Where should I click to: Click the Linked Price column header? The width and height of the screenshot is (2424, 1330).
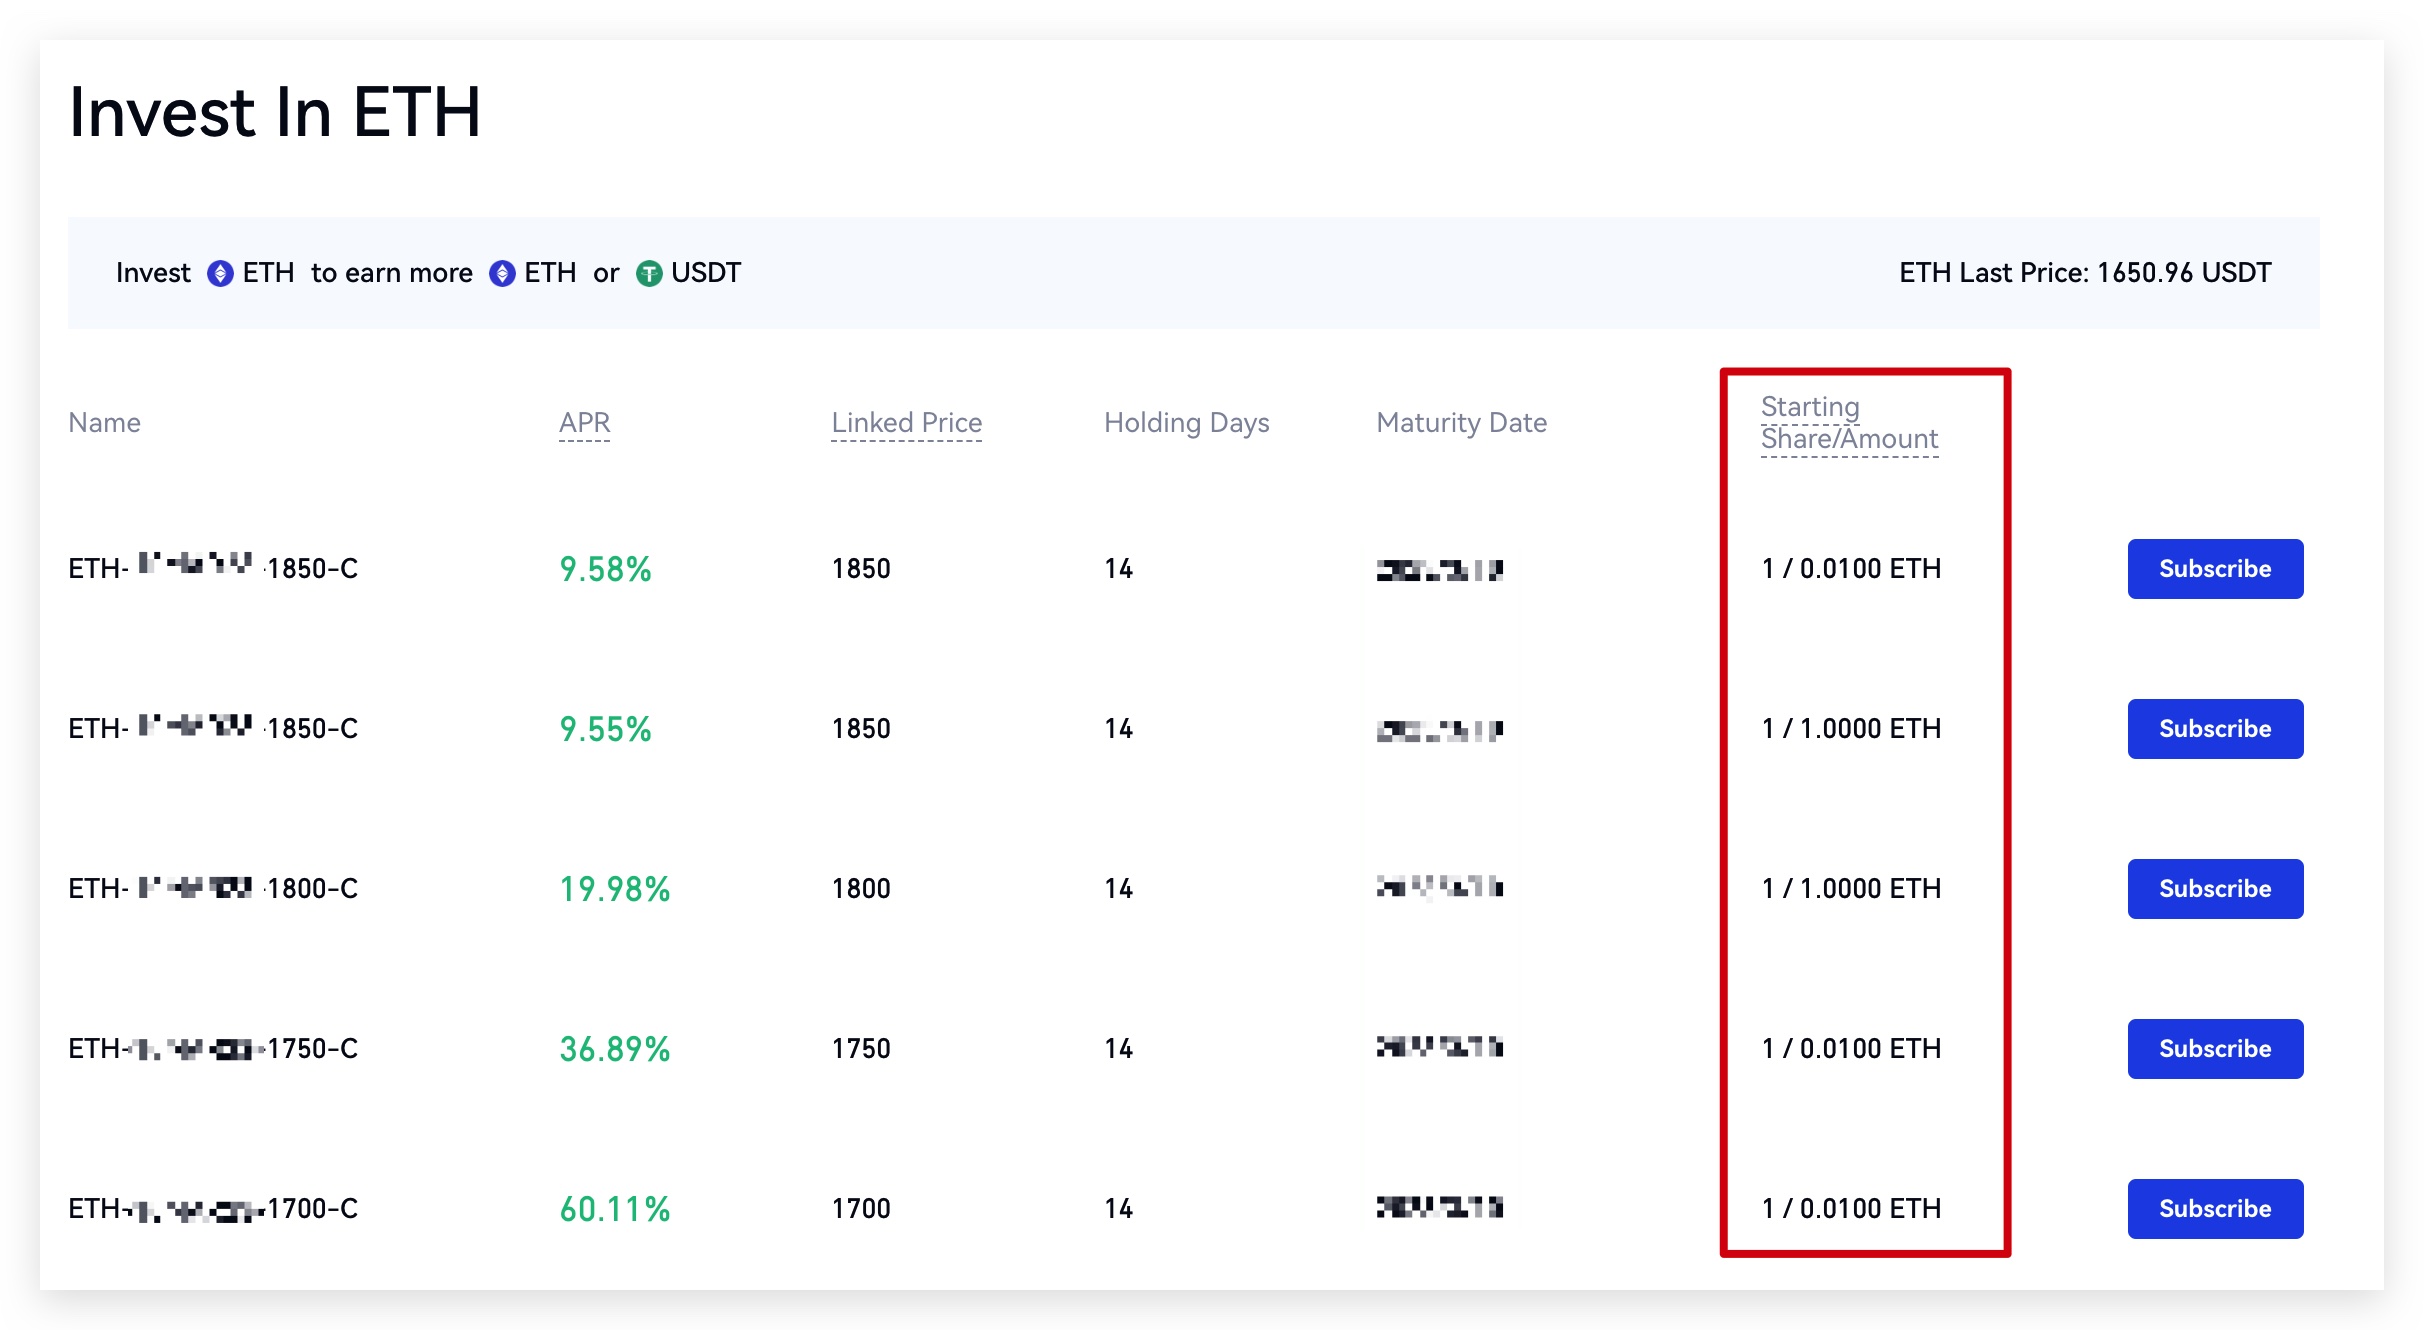906,423
